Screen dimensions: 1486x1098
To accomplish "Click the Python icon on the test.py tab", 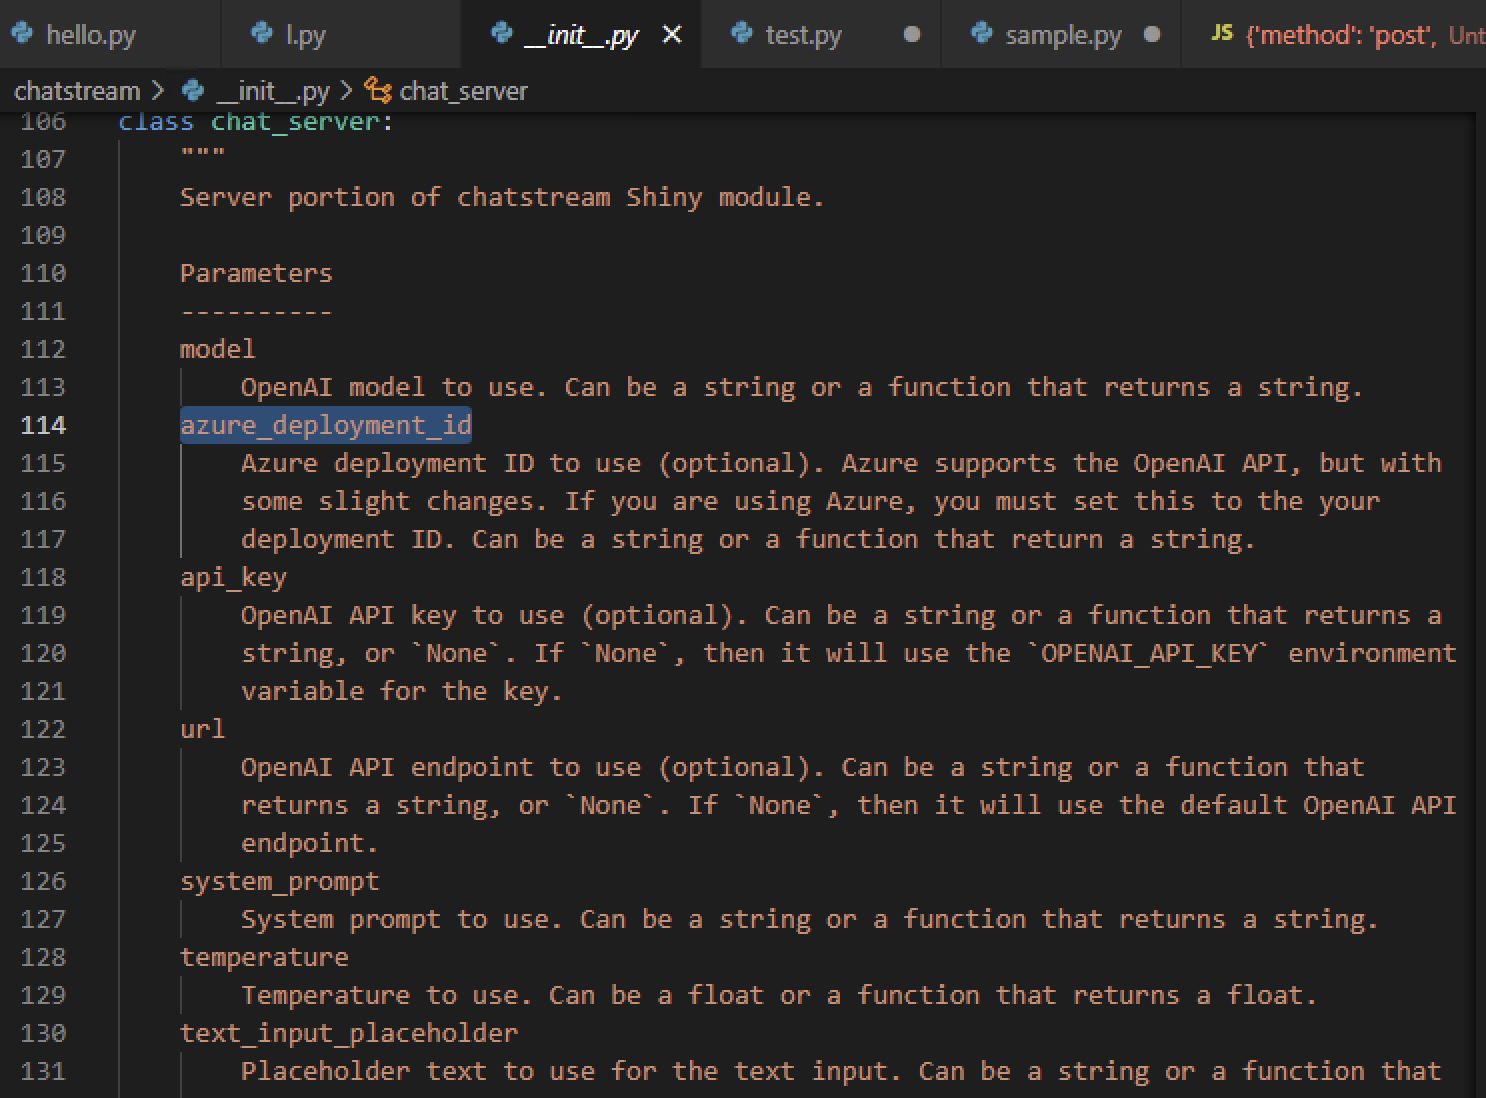I will 741,34.
